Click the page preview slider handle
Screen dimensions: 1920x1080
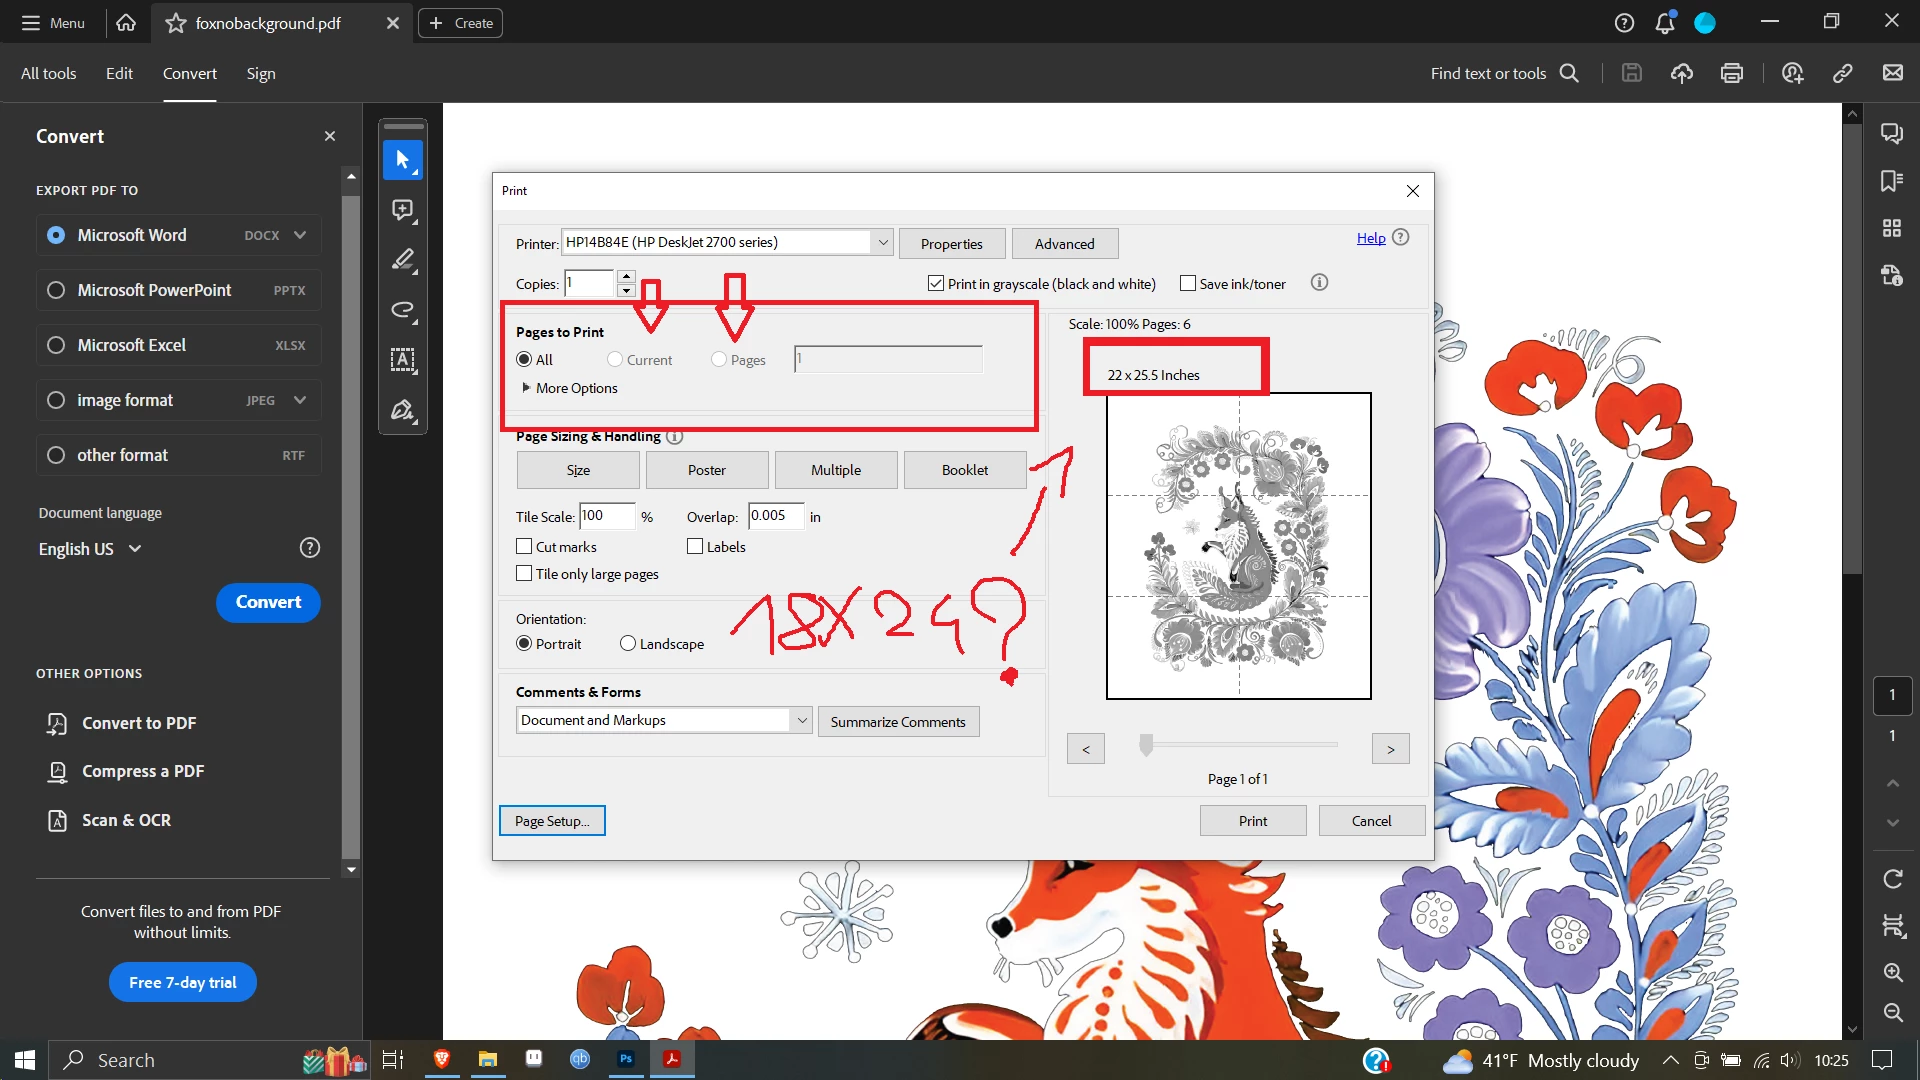tap(1146, 745)
